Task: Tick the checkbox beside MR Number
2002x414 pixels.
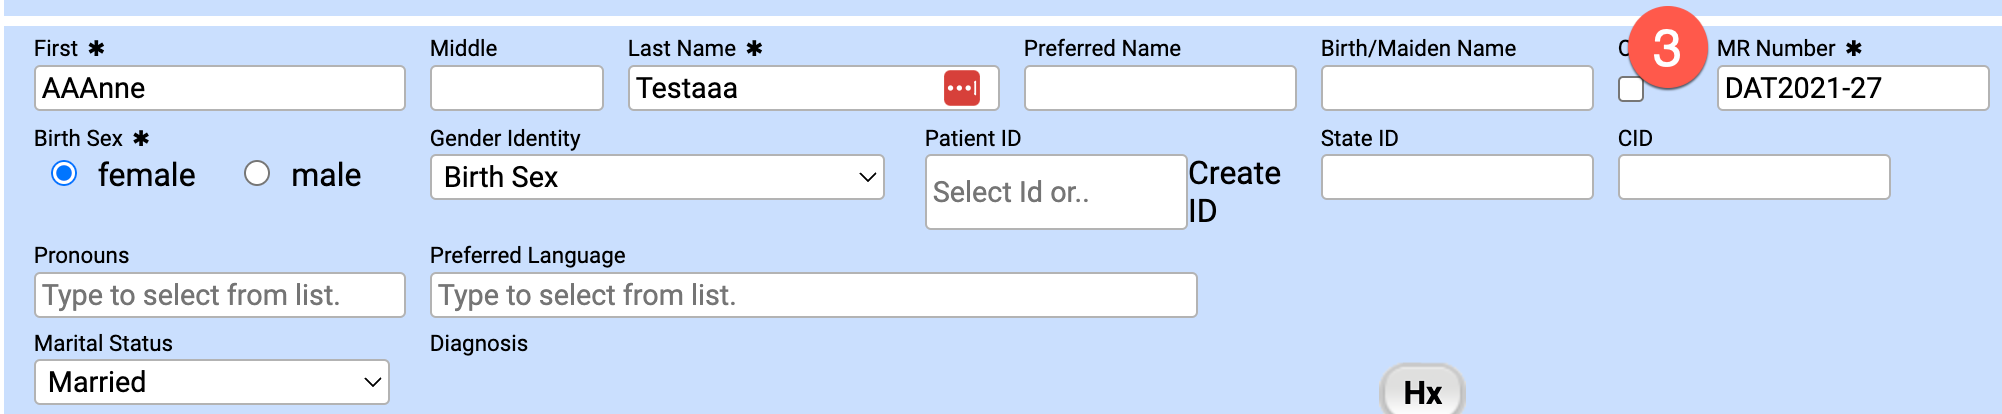Action: tap(1631, 89)
